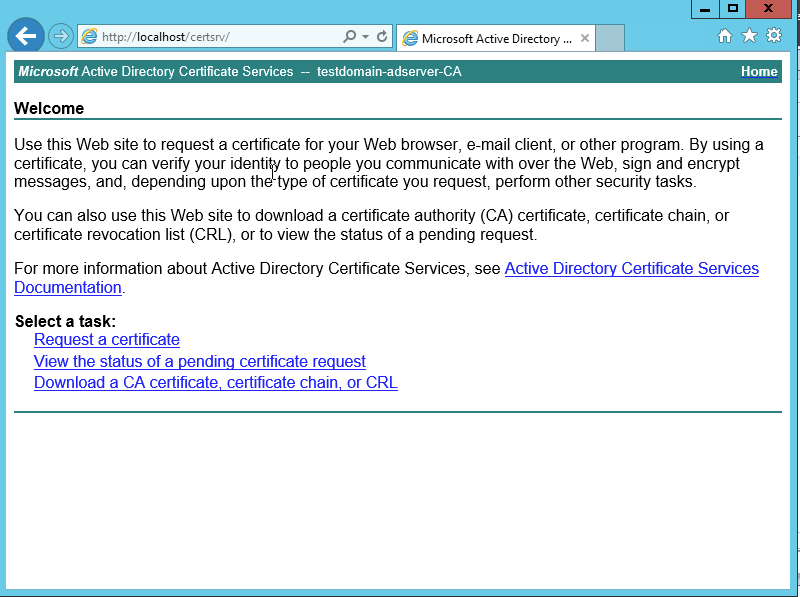Open the Tools gear menu
Viewport: 800px width, 597px height.
click(773, 36)
